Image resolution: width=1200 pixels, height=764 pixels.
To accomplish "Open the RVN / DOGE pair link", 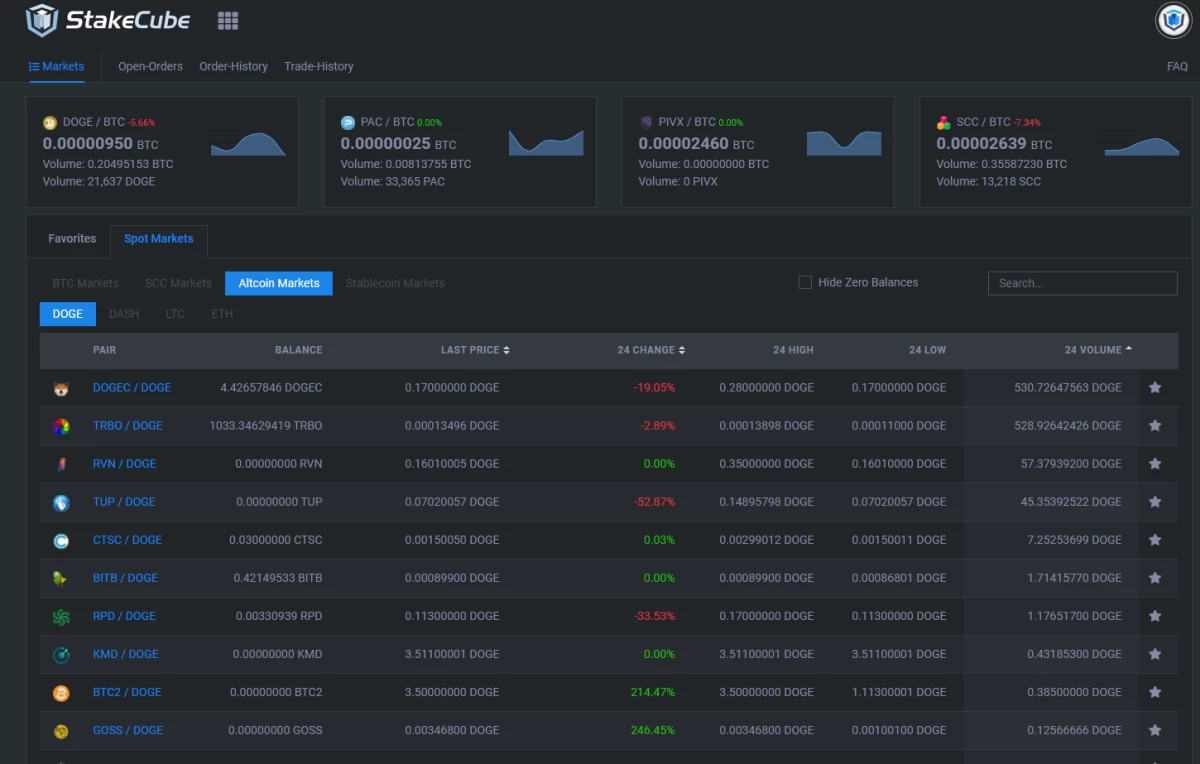I will (124, 463).
